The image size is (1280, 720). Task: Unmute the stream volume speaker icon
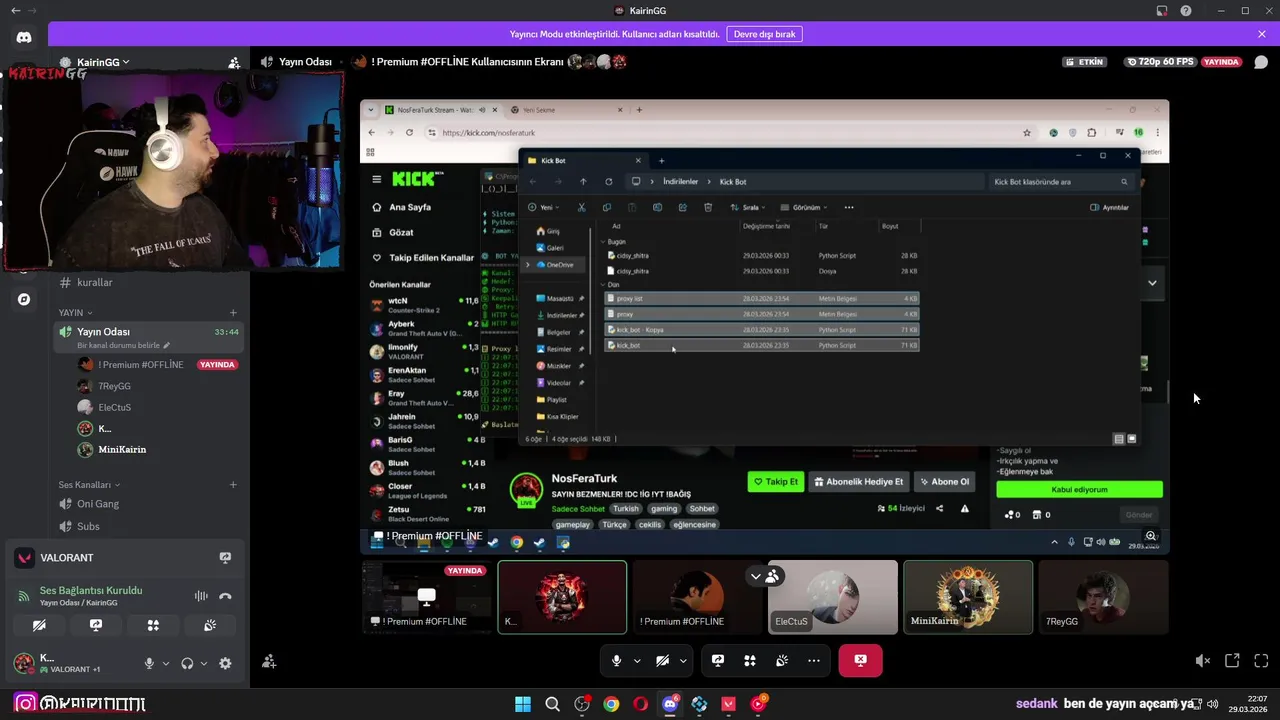point(1203,661)
